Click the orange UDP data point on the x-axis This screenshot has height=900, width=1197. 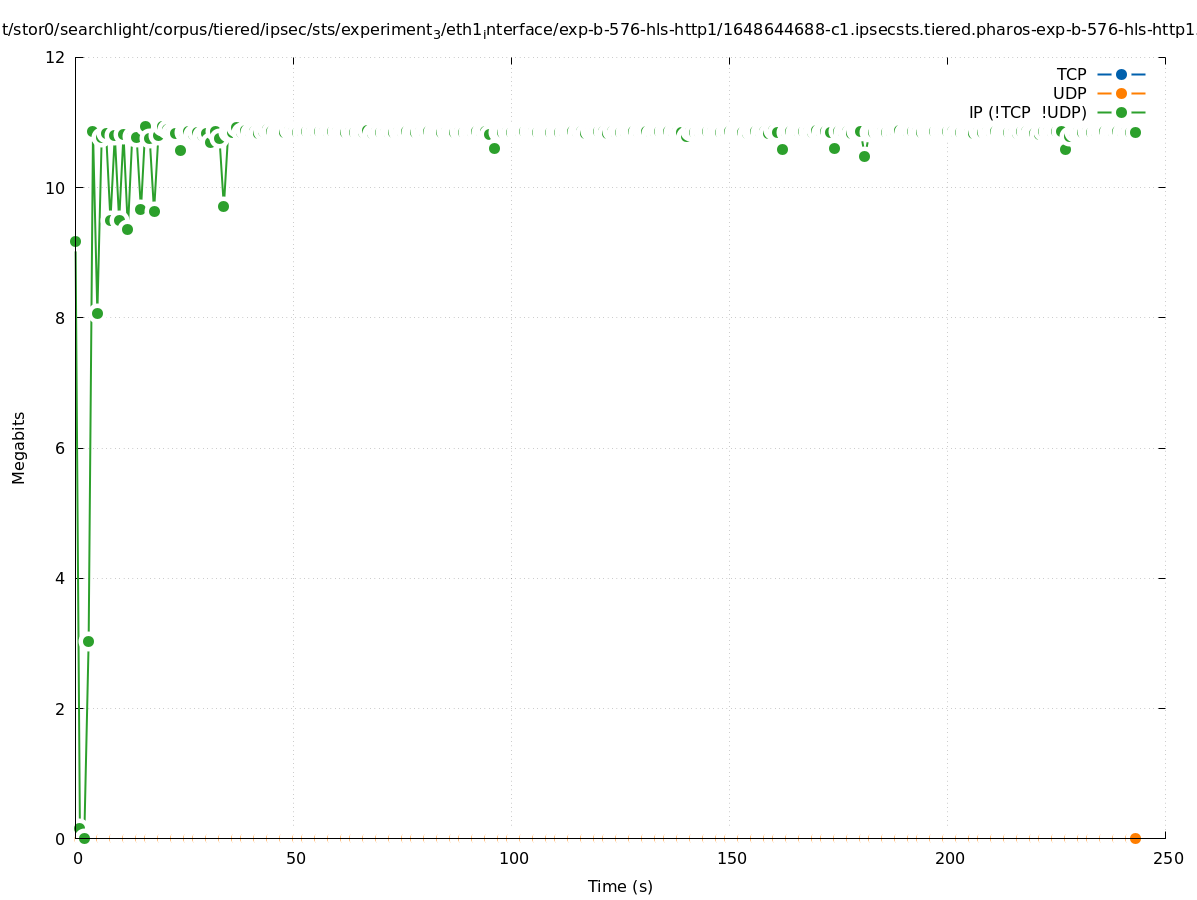1135,838
